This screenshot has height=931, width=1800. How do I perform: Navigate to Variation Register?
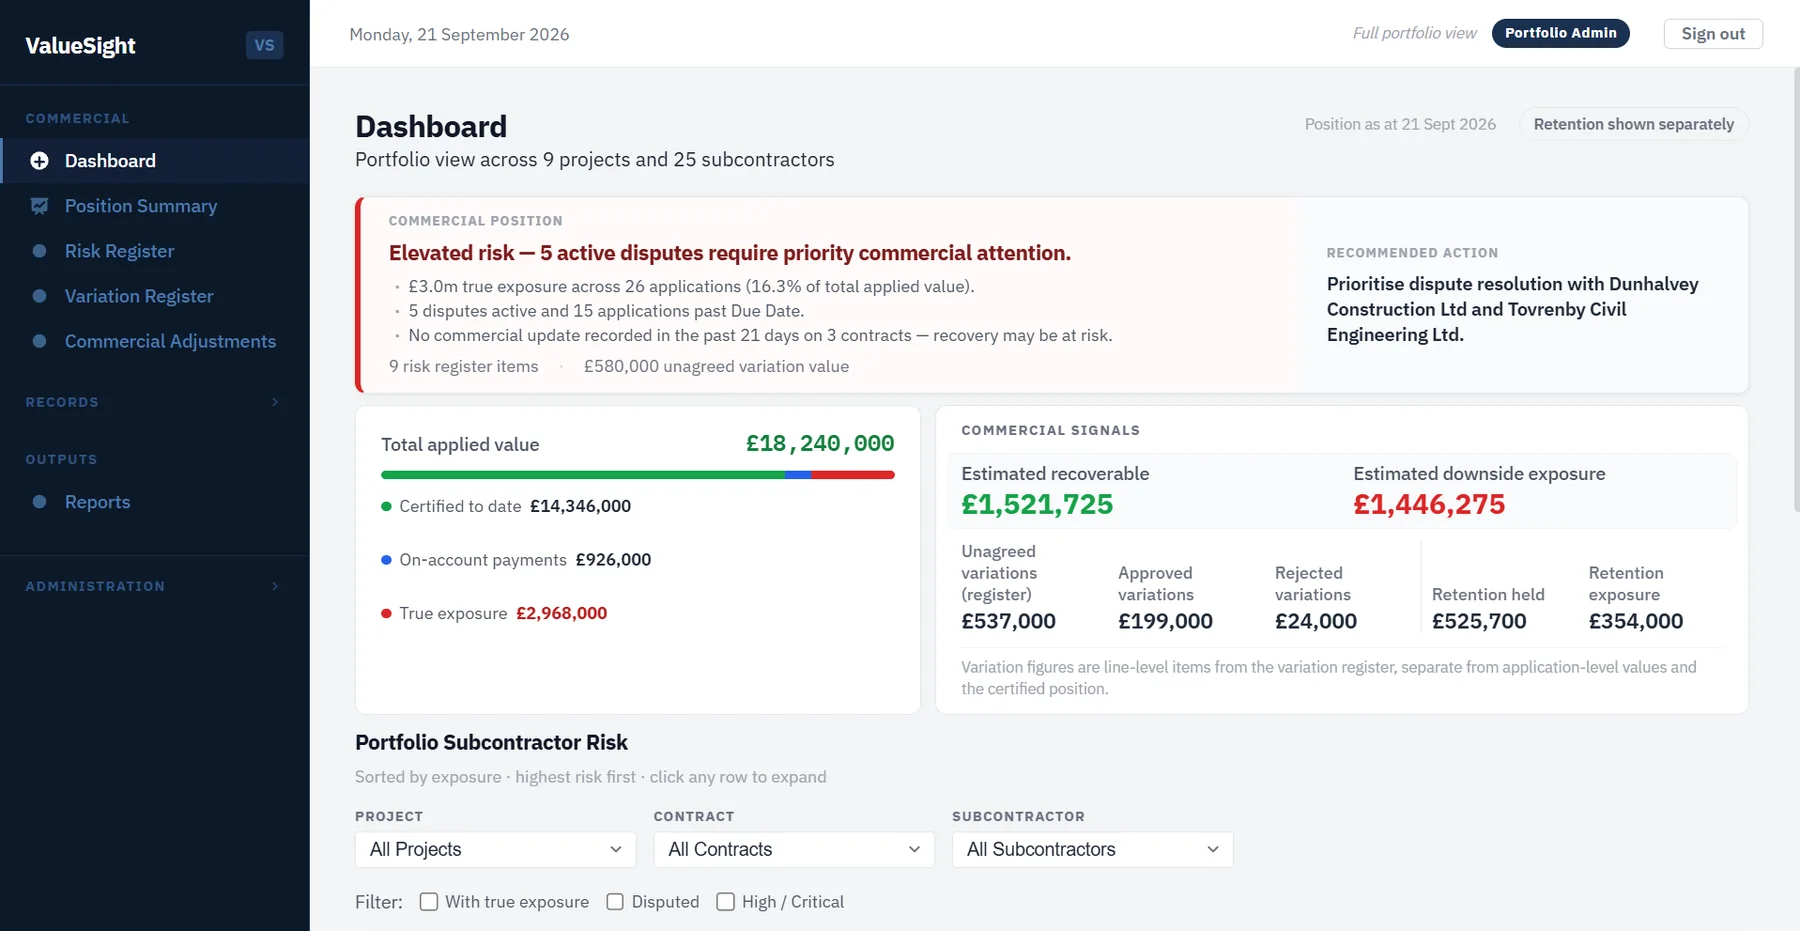155,296
